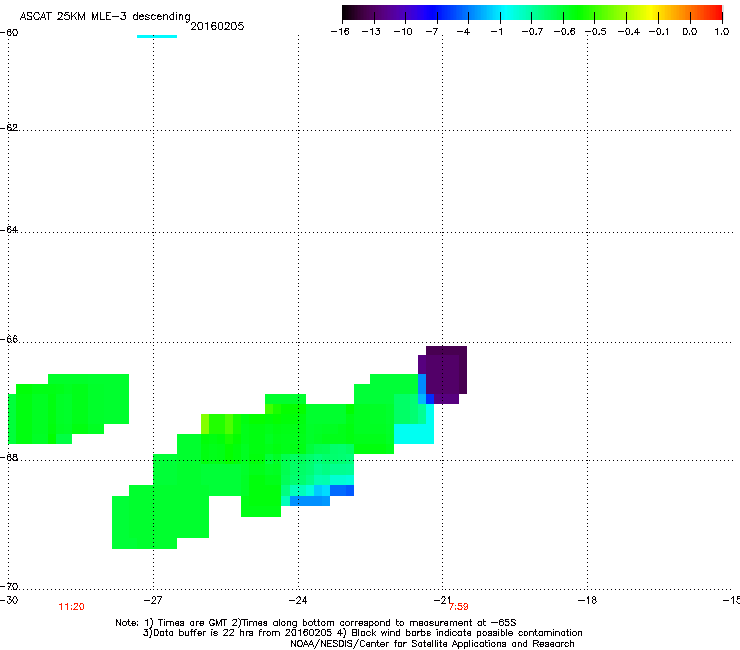This screenshot has height=650, width=740.
Task: Click the 'NOAA/NESDIS/Center for Satellite Applications' credit
Action: (x=432, y=643)
